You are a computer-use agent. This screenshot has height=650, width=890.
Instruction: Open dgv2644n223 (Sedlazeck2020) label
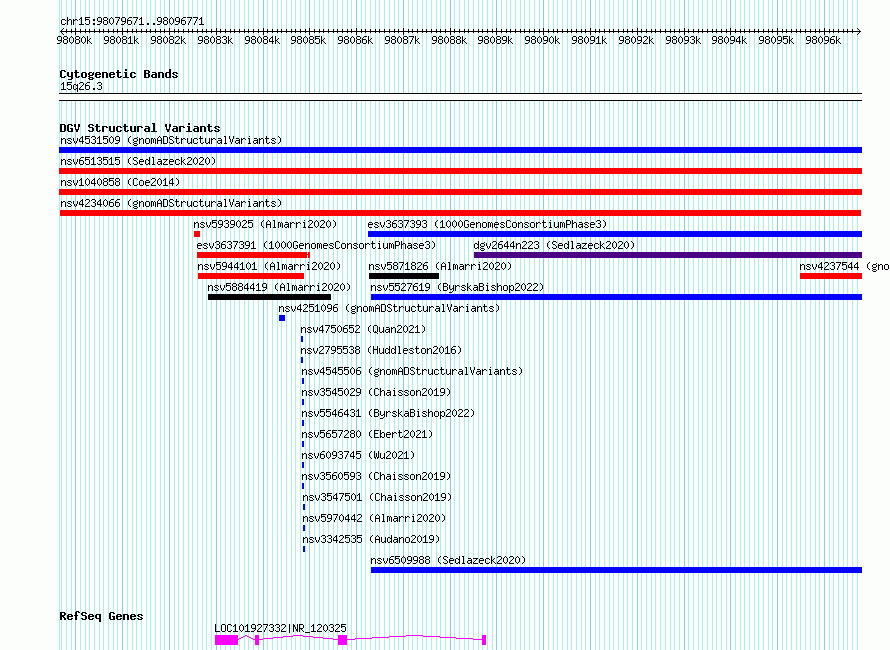point(555,245)
